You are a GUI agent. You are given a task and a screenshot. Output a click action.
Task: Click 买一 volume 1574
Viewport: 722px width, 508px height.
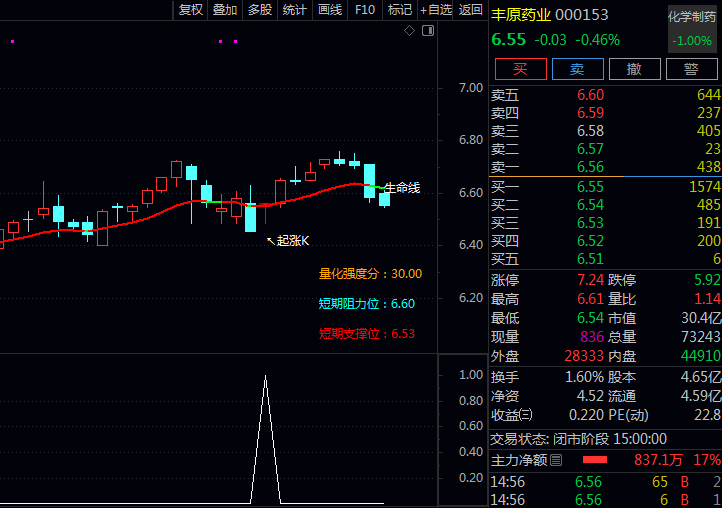(705, 187)
